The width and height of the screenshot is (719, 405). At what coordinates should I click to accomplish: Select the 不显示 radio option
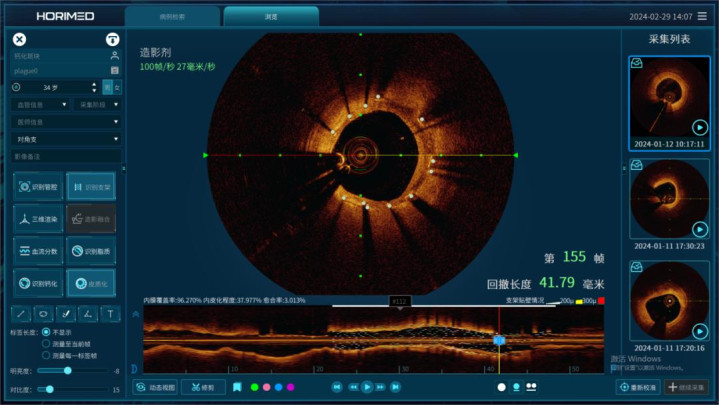coord(46,333)
